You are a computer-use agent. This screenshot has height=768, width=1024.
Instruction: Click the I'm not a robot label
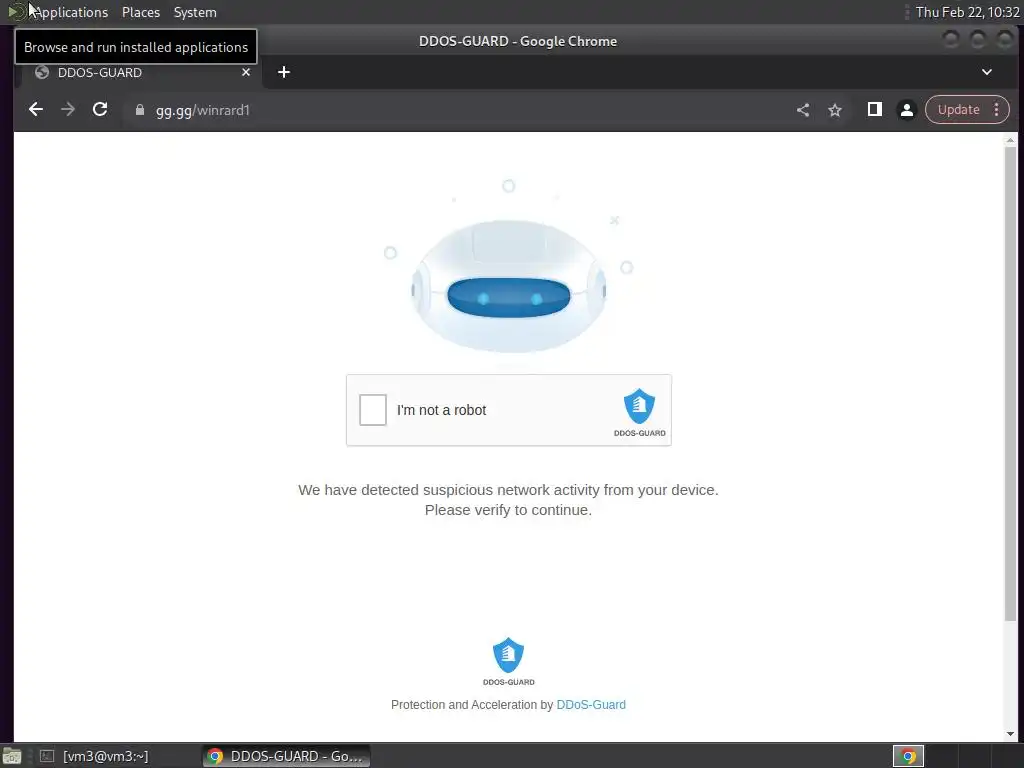click(x=441, y=410)
